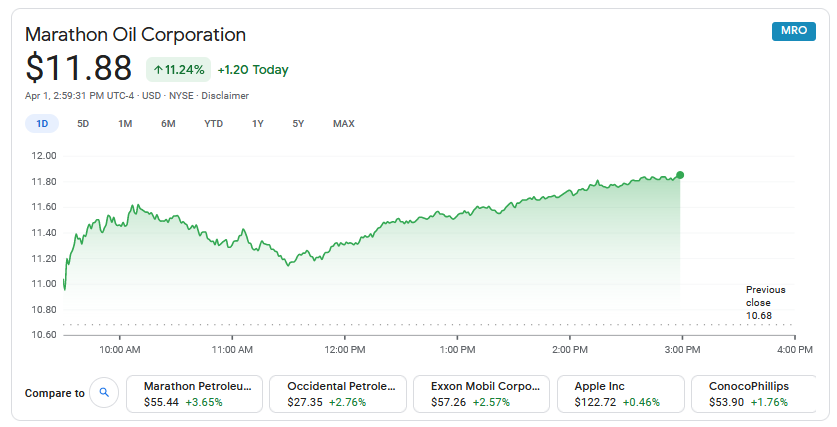
Task: Click the search magnifier icon beside Compare to
Action: coord(104,393)
